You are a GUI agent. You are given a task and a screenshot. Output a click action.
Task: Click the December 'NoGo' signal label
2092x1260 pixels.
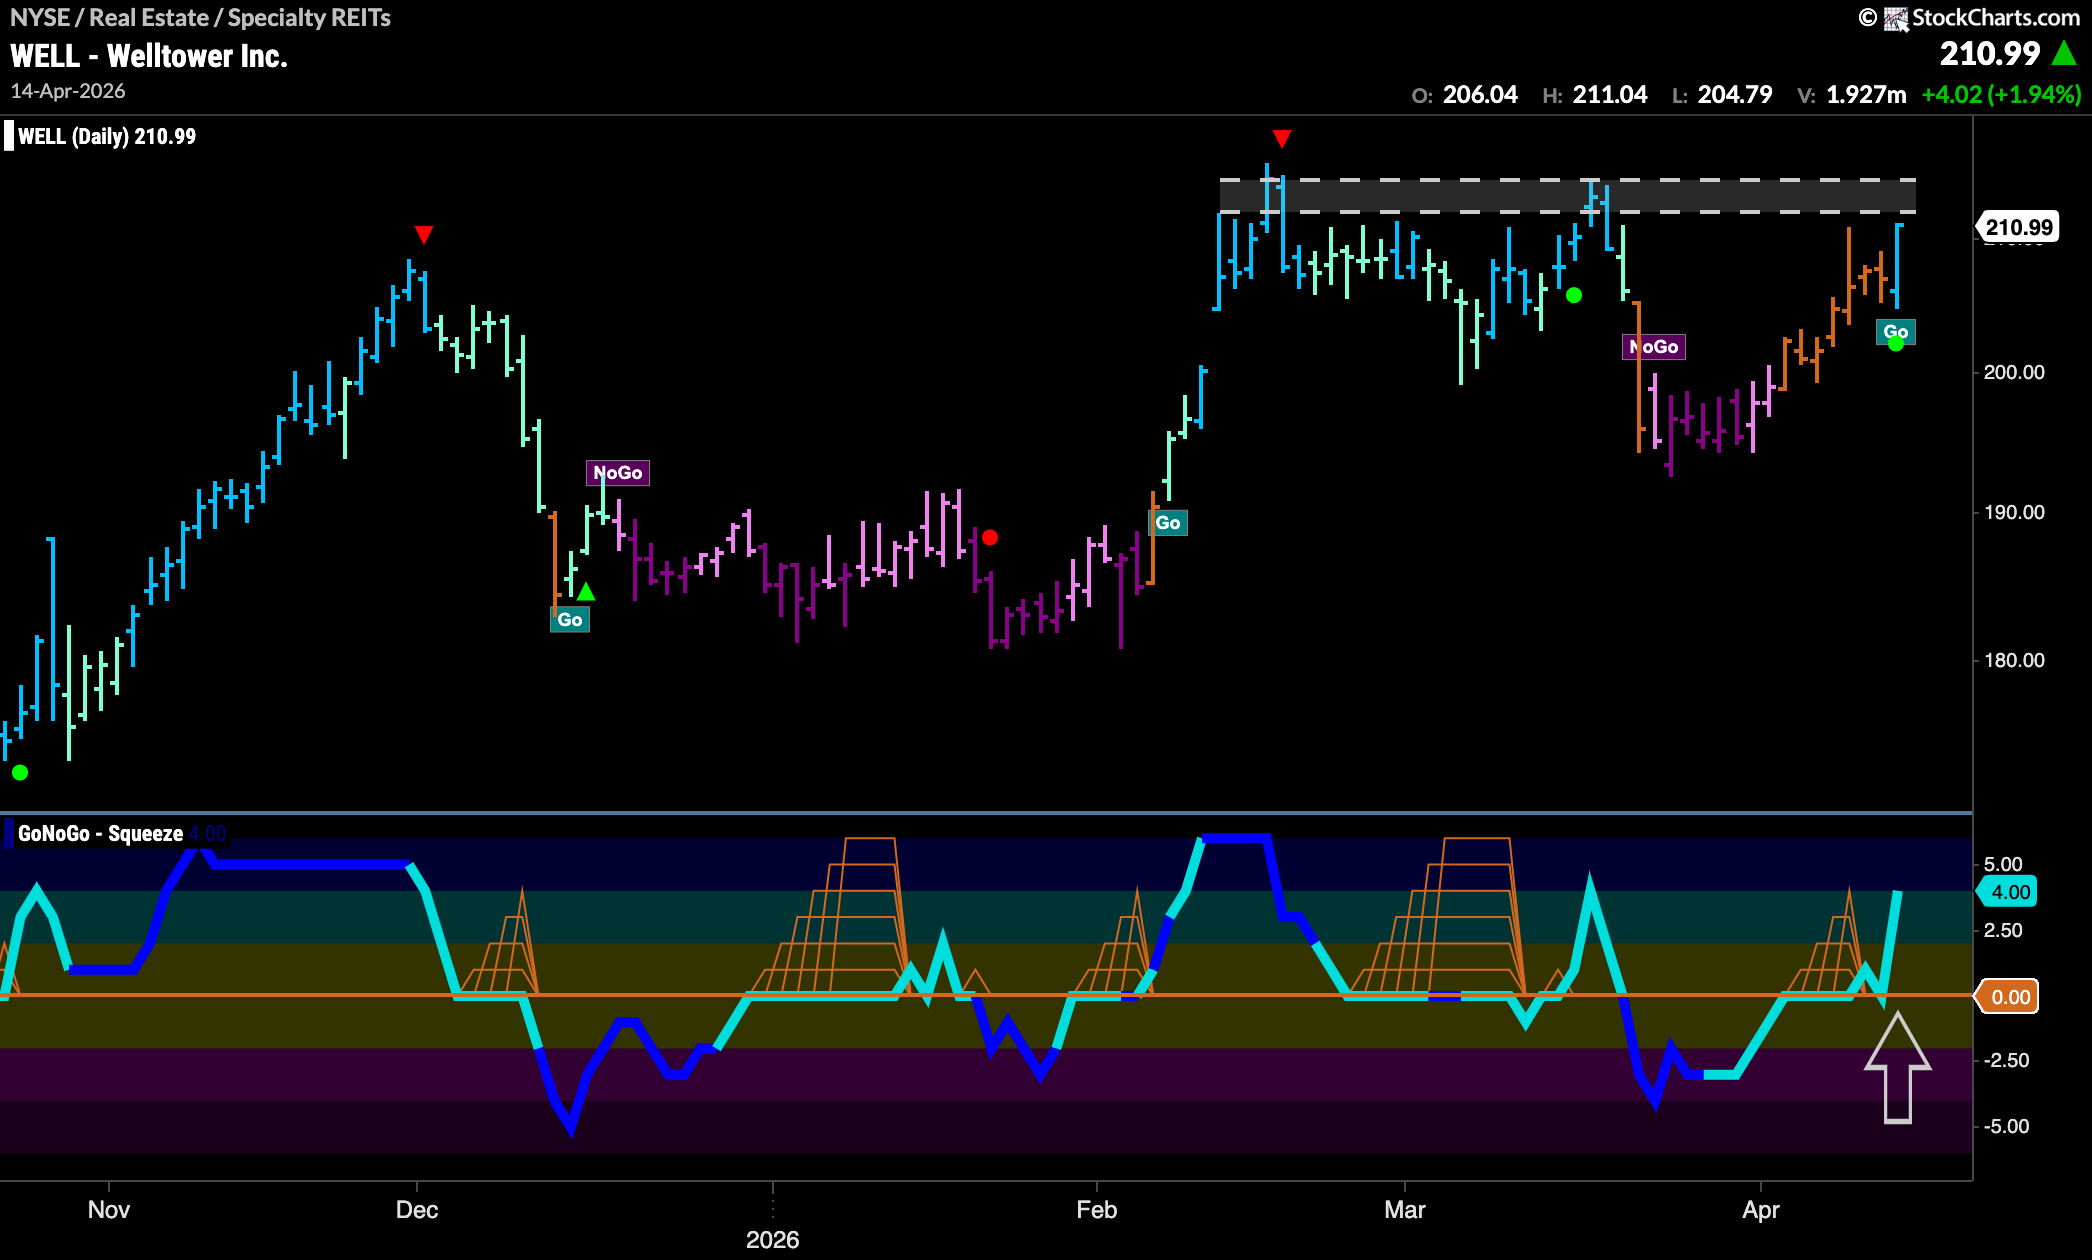(618, 473)
